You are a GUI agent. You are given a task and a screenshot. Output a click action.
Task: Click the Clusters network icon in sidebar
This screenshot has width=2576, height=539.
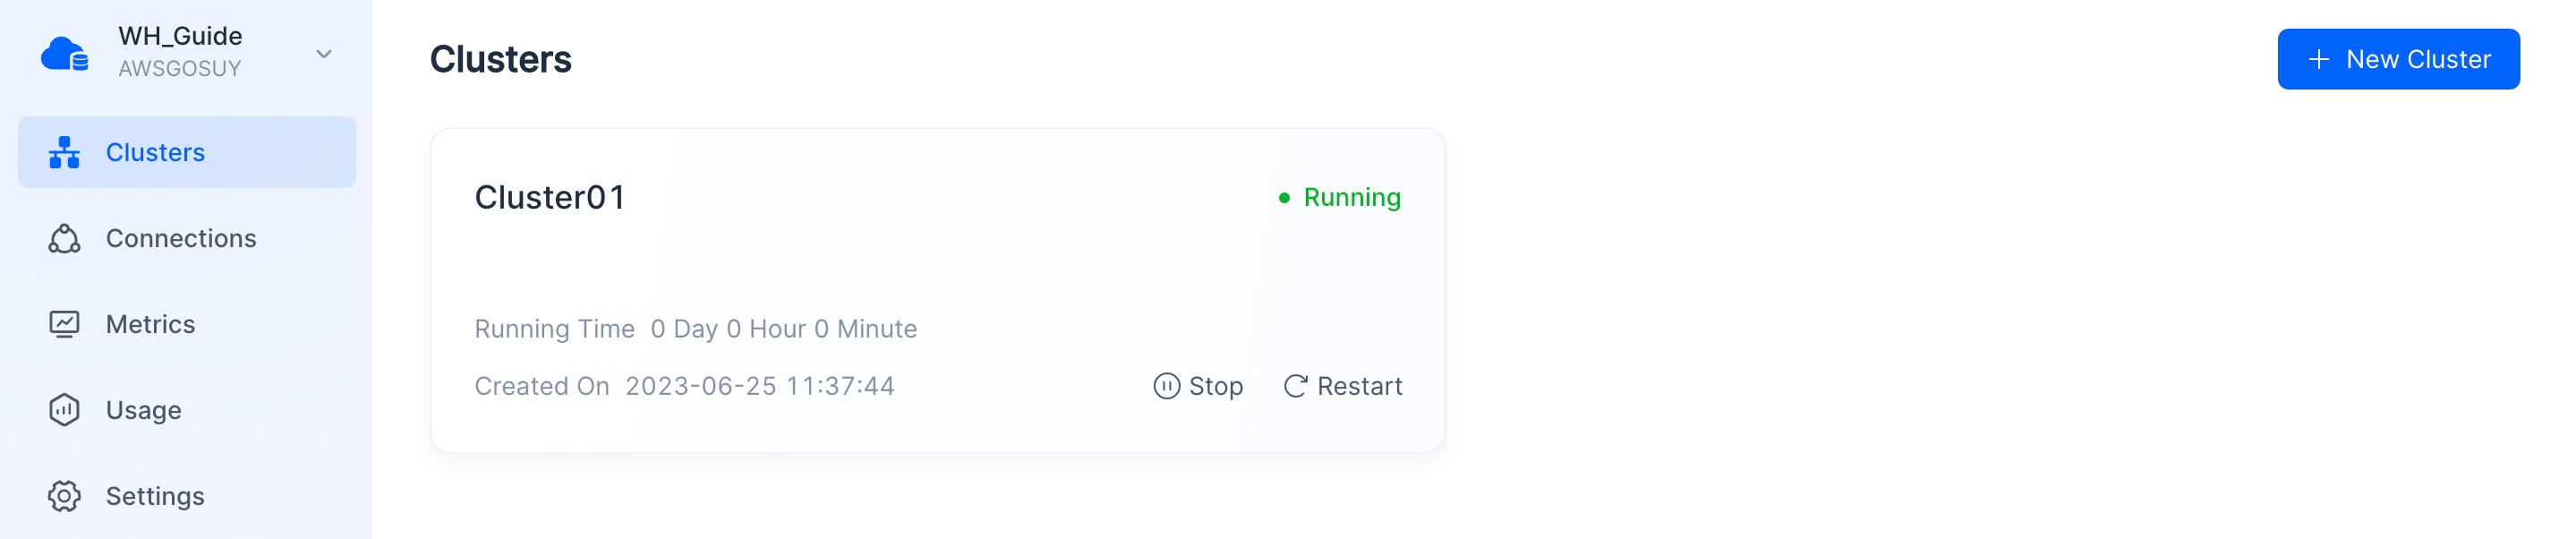point(64,152)
